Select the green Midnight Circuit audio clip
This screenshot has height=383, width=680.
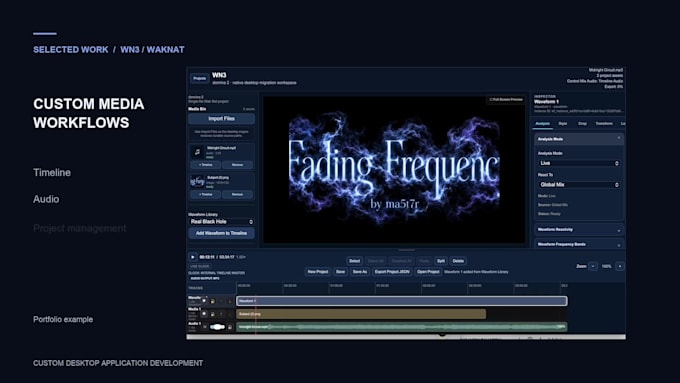pos(402,327)
